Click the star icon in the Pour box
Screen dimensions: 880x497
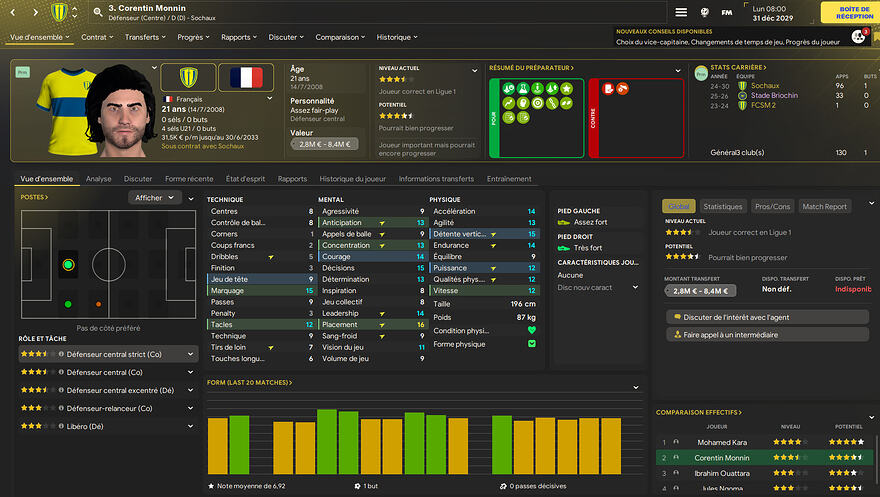[567, 88]
